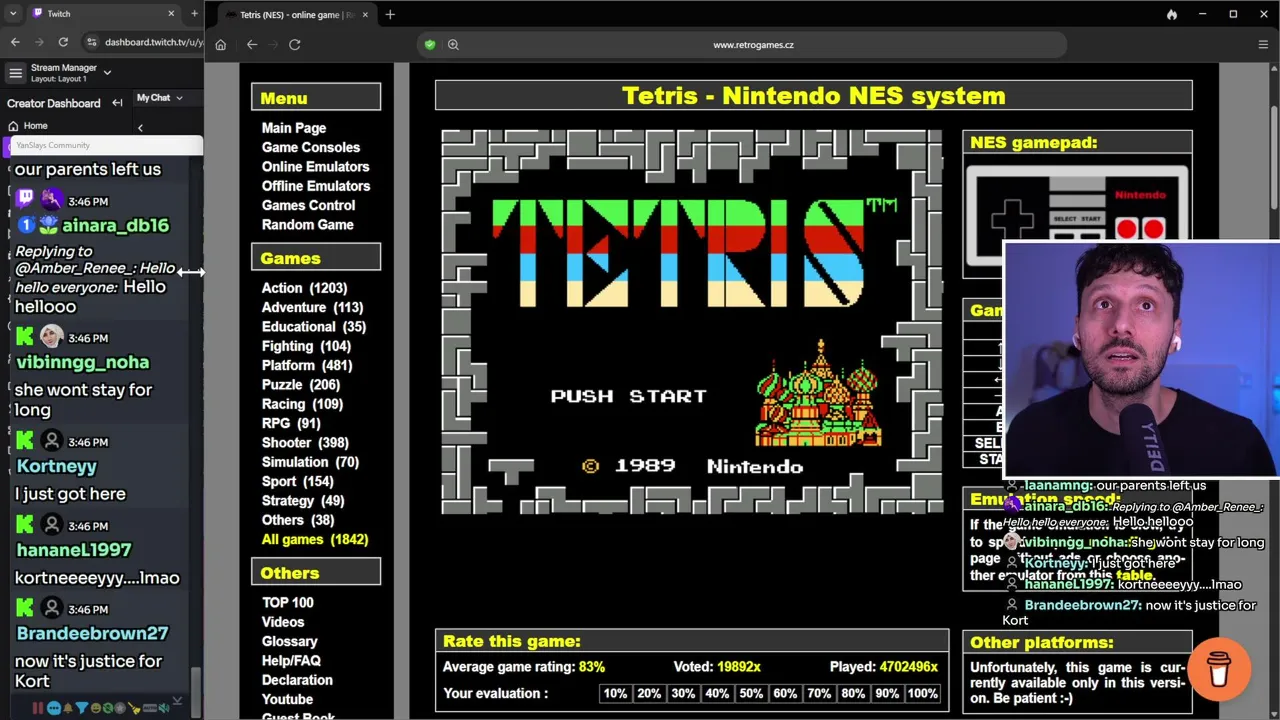Rate the game 10%

point(615,694)
